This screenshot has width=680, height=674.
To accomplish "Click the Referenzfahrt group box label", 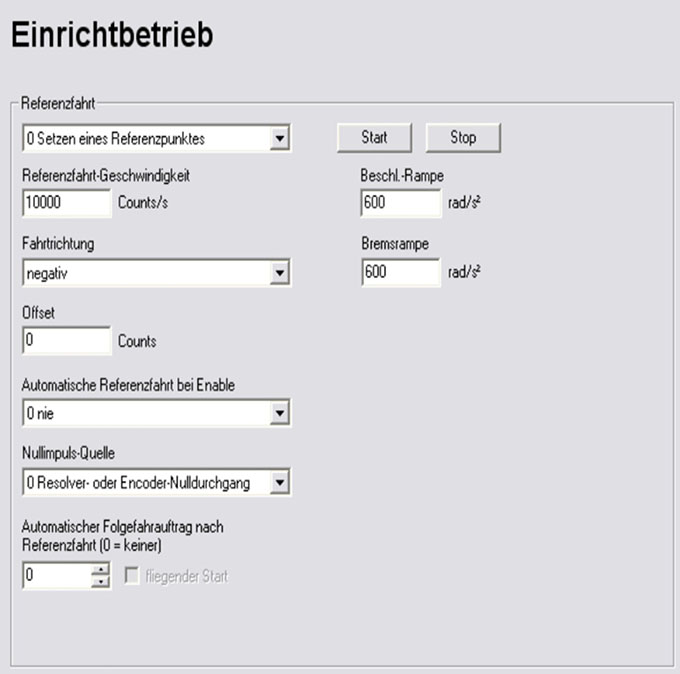I will 57,104.
